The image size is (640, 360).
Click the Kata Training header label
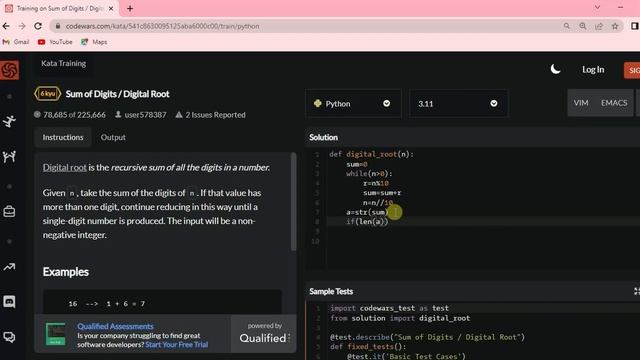point(63,63)
